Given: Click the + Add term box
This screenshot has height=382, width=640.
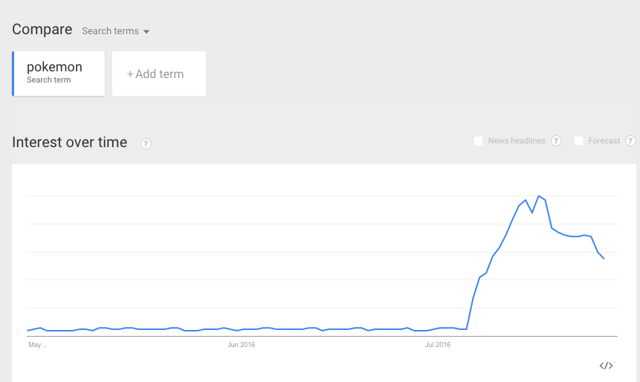Looking at the screenshot, I should point(159,73).
